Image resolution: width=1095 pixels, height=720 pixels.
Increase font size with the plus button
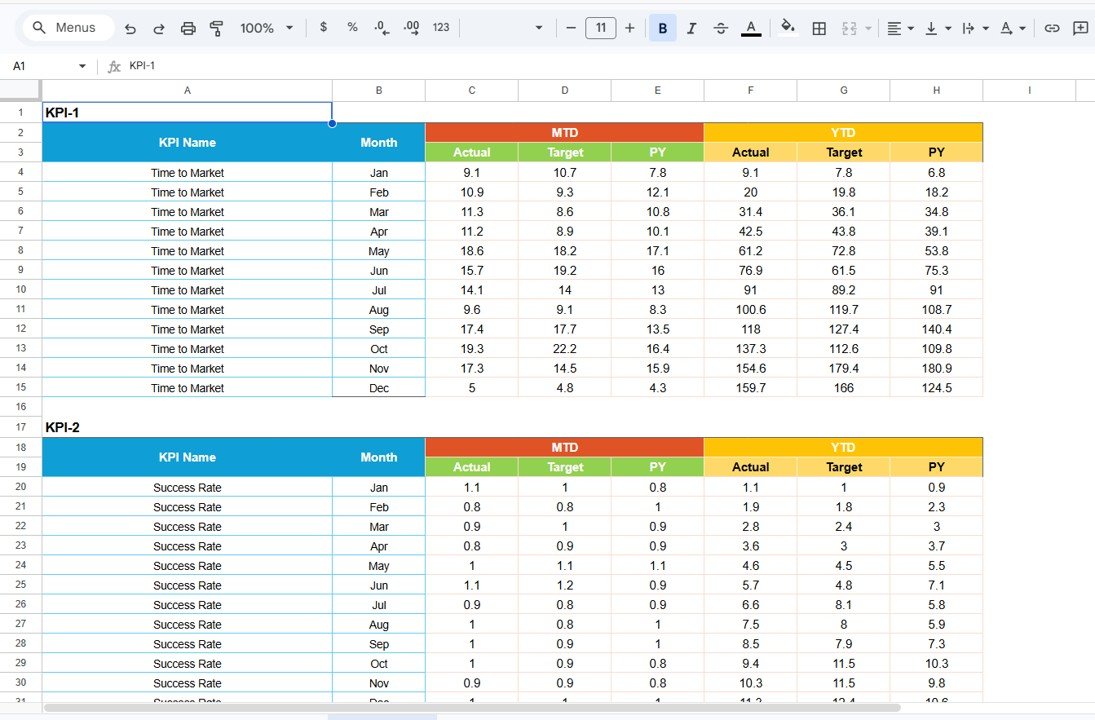coord(629,27)
